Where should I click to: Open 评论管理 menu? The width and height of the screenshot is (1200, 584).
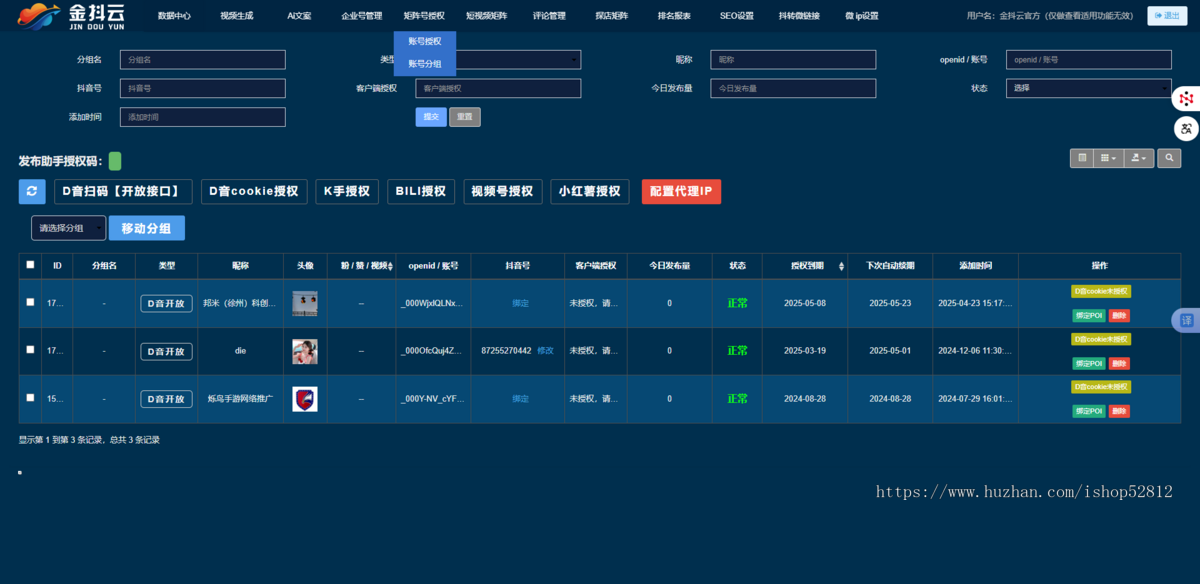coord(549,16)
